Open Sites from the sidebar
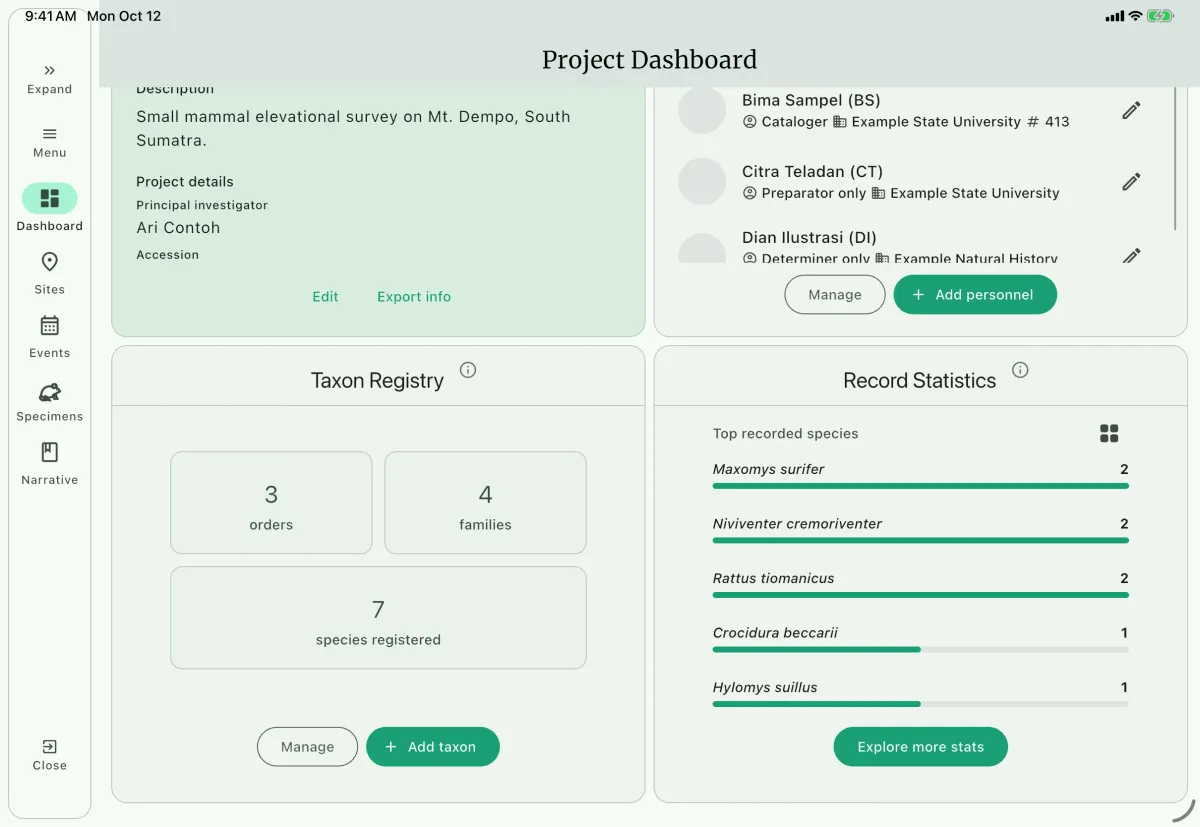 pos(50,272)
